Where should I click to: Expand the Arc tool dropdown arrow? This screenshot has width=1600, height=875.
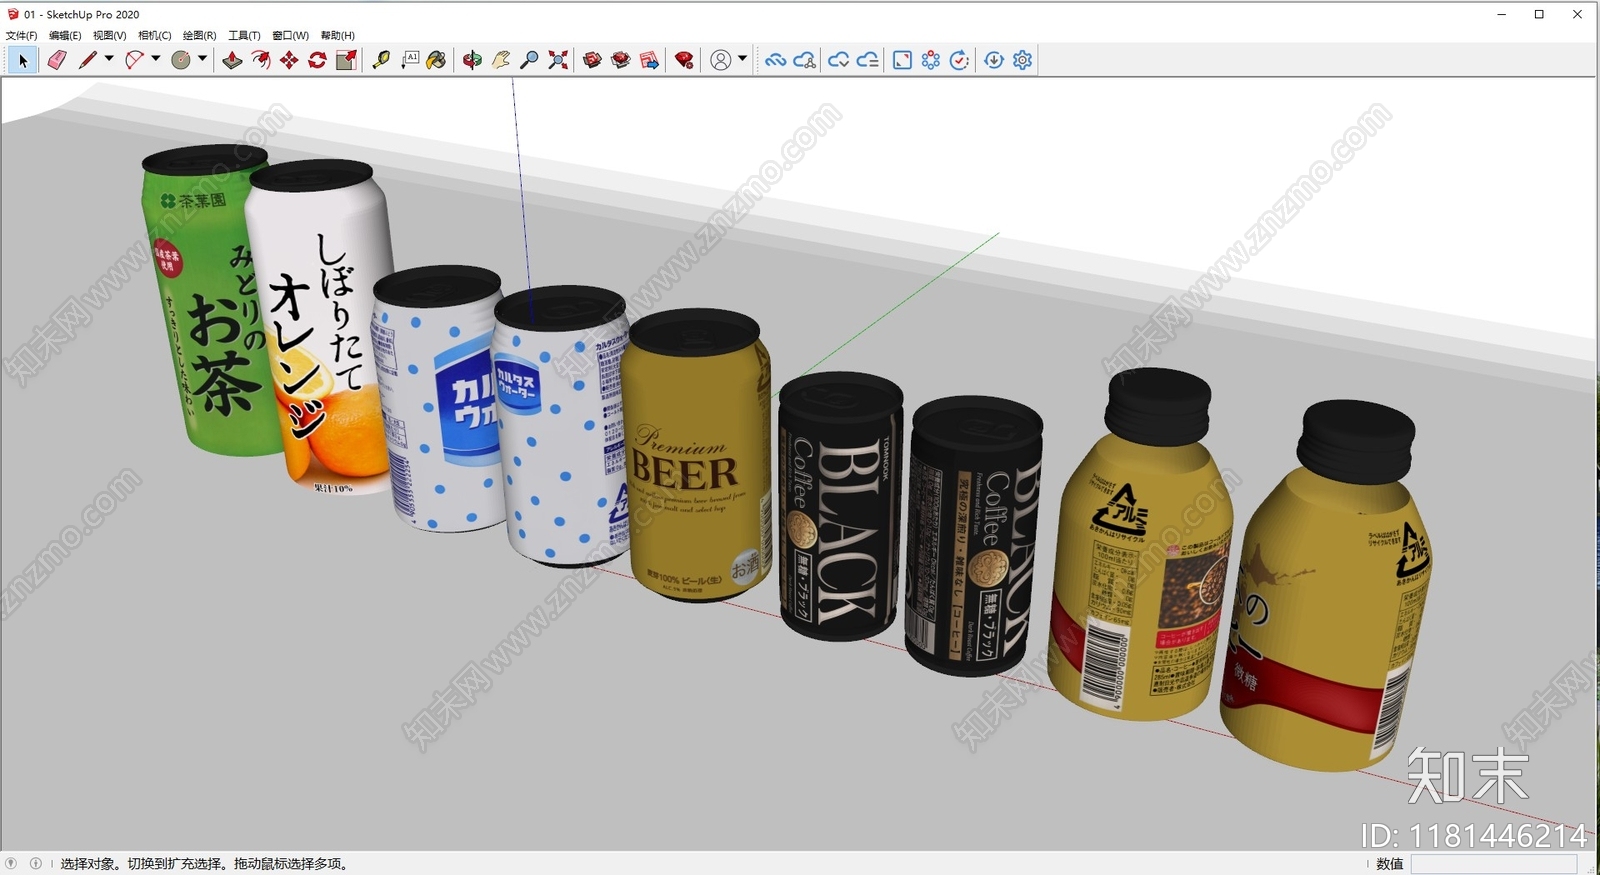[x=155, y=59]
